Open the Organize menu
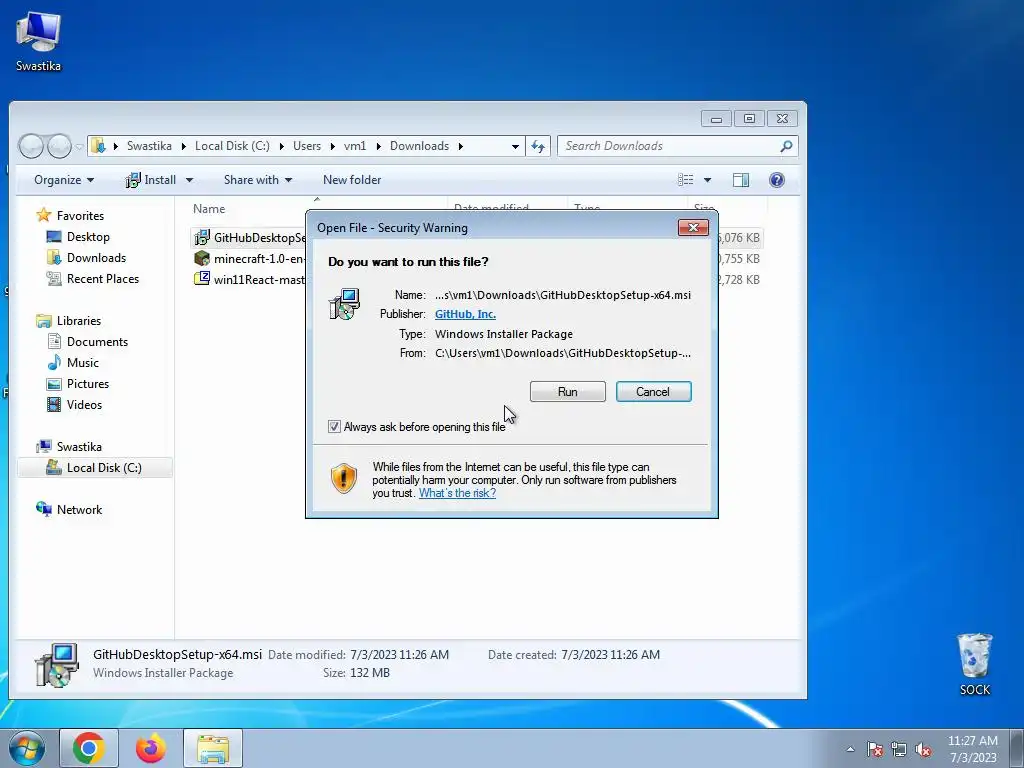The image size is (1024, 768). click(63, 180)
